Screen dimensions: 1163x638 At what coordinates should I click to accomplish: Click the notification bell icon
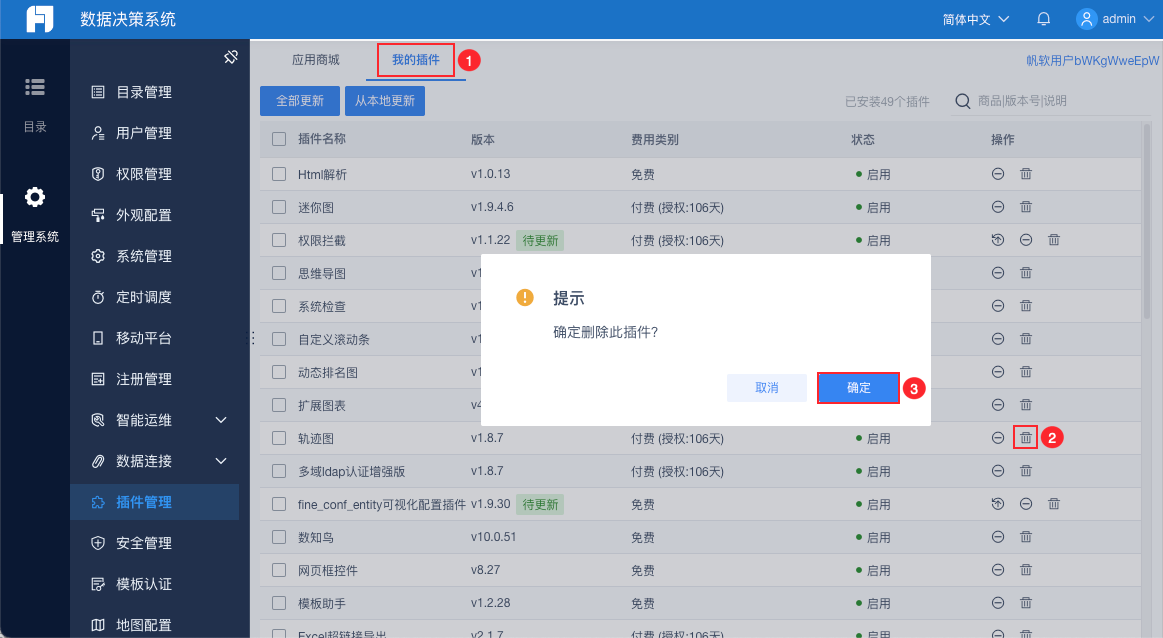pos(1044,19)
